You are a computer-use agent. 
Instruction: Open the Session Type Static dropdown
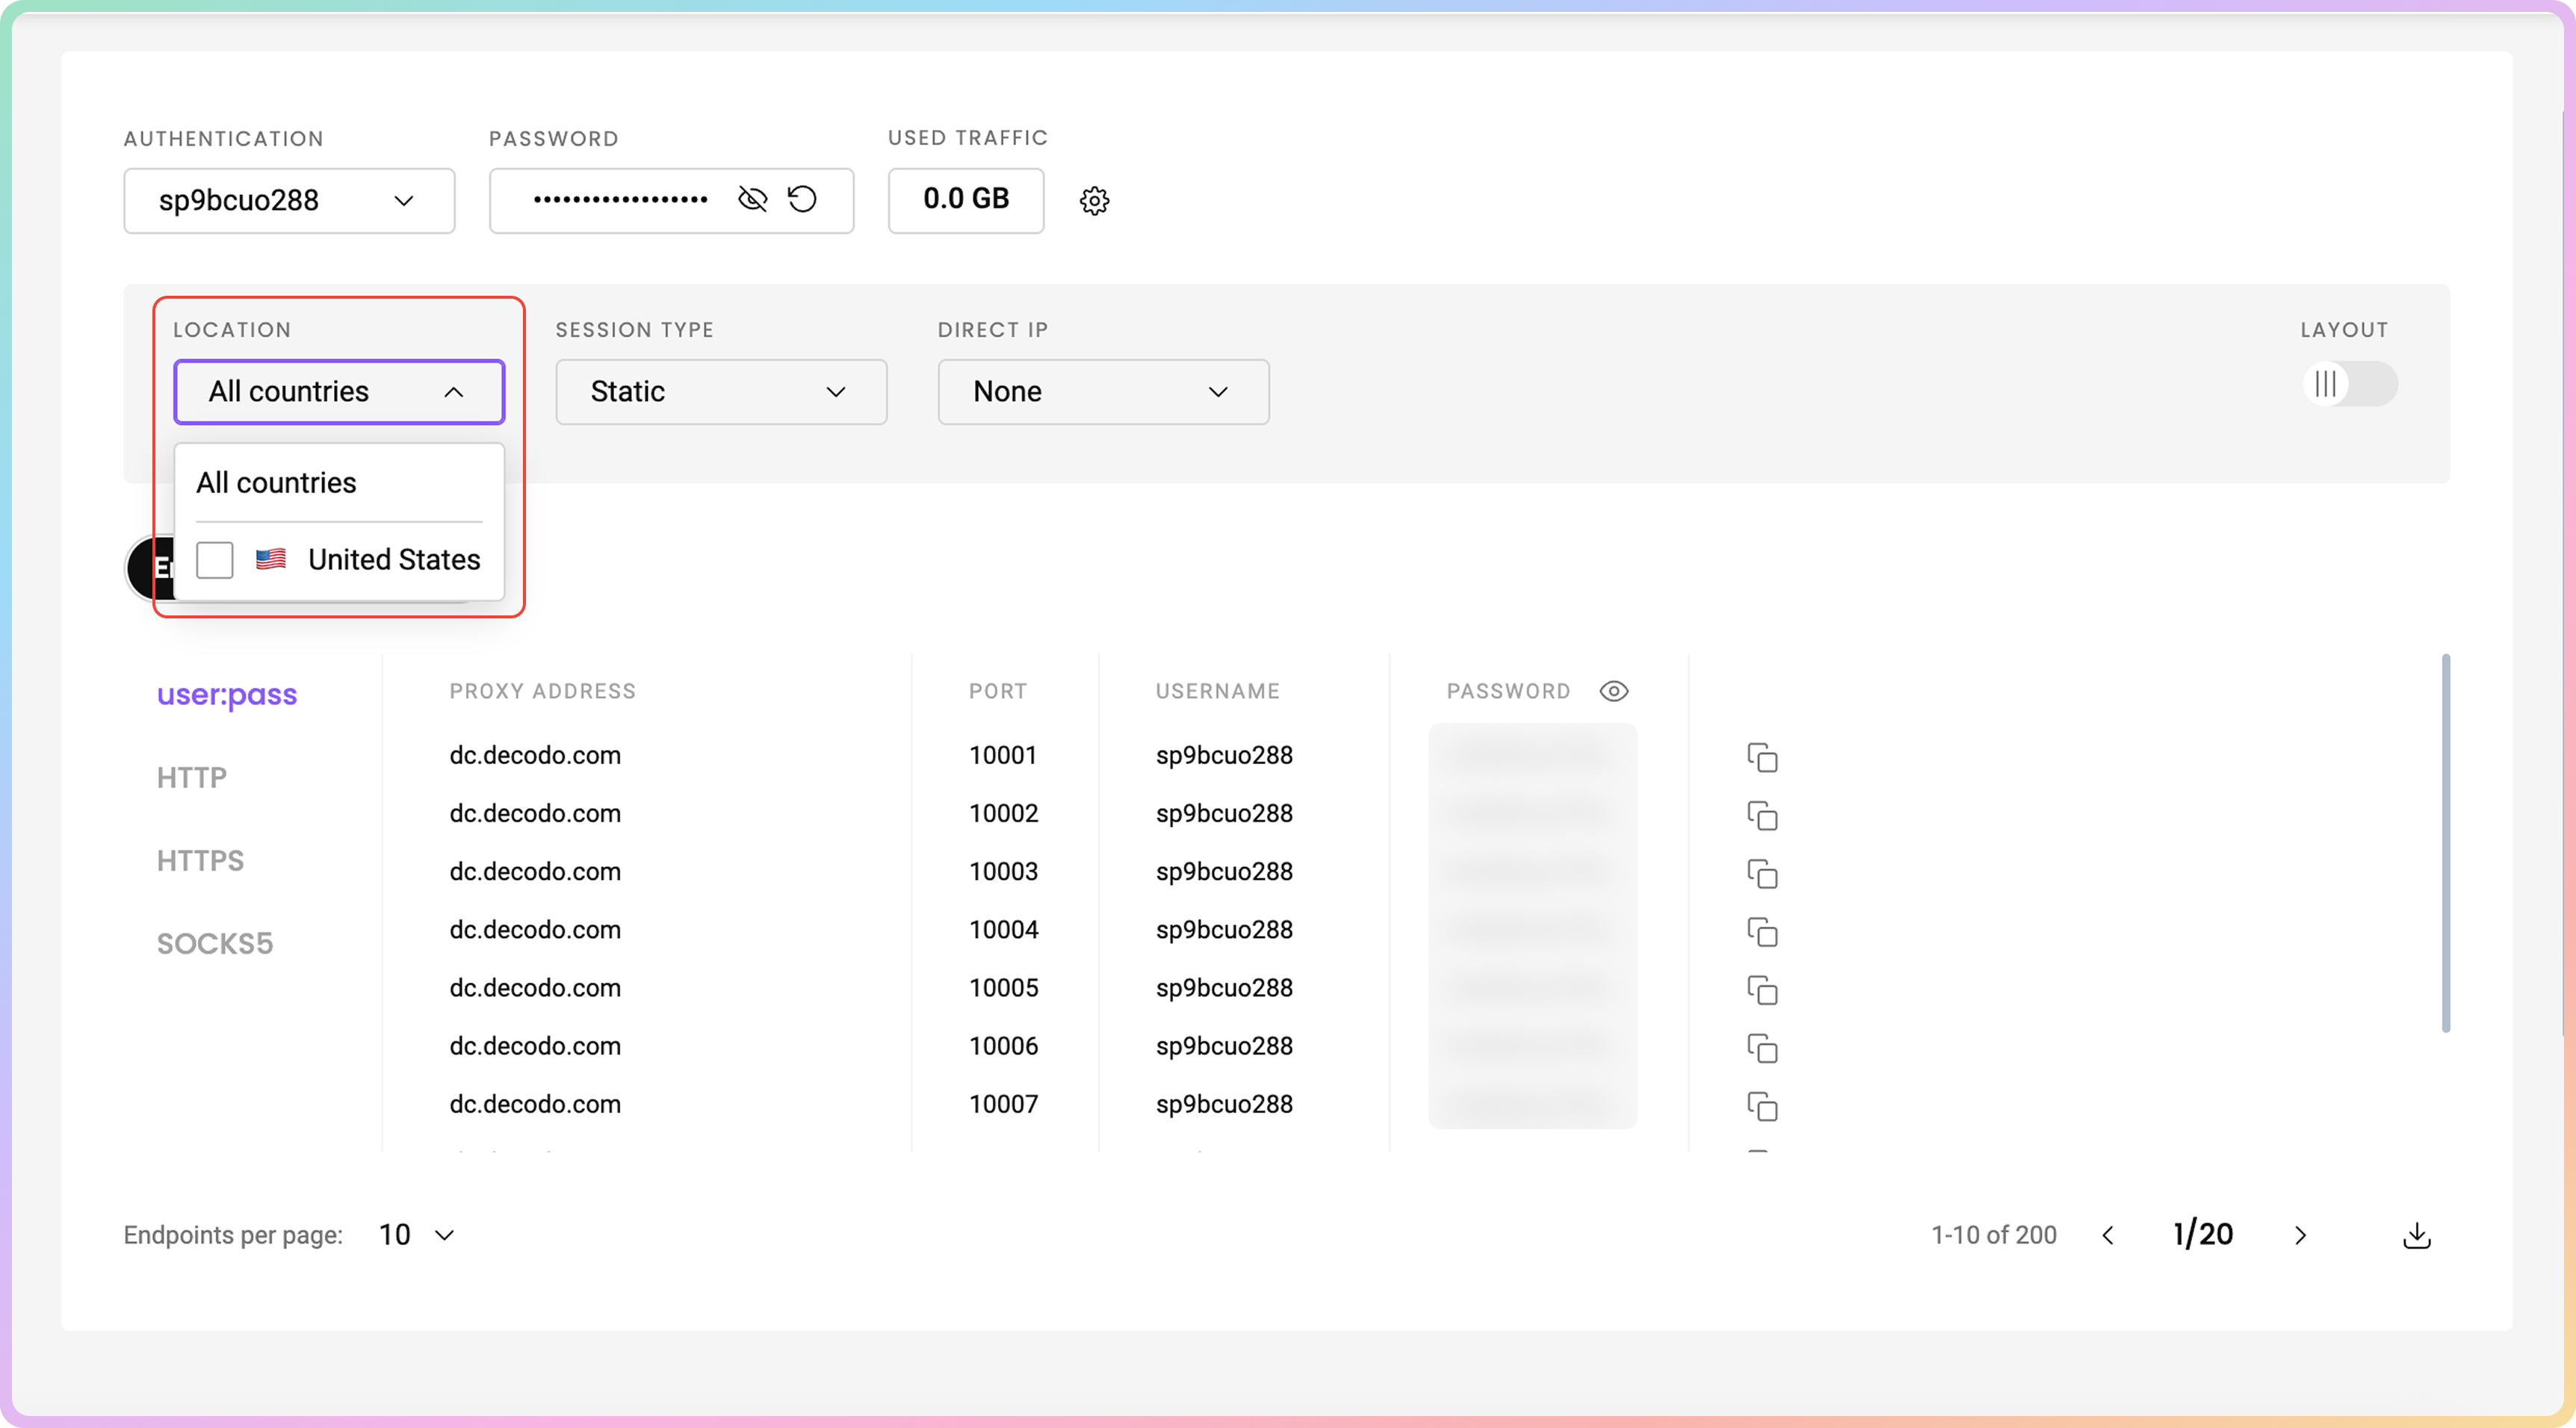(x=720, y=392)
